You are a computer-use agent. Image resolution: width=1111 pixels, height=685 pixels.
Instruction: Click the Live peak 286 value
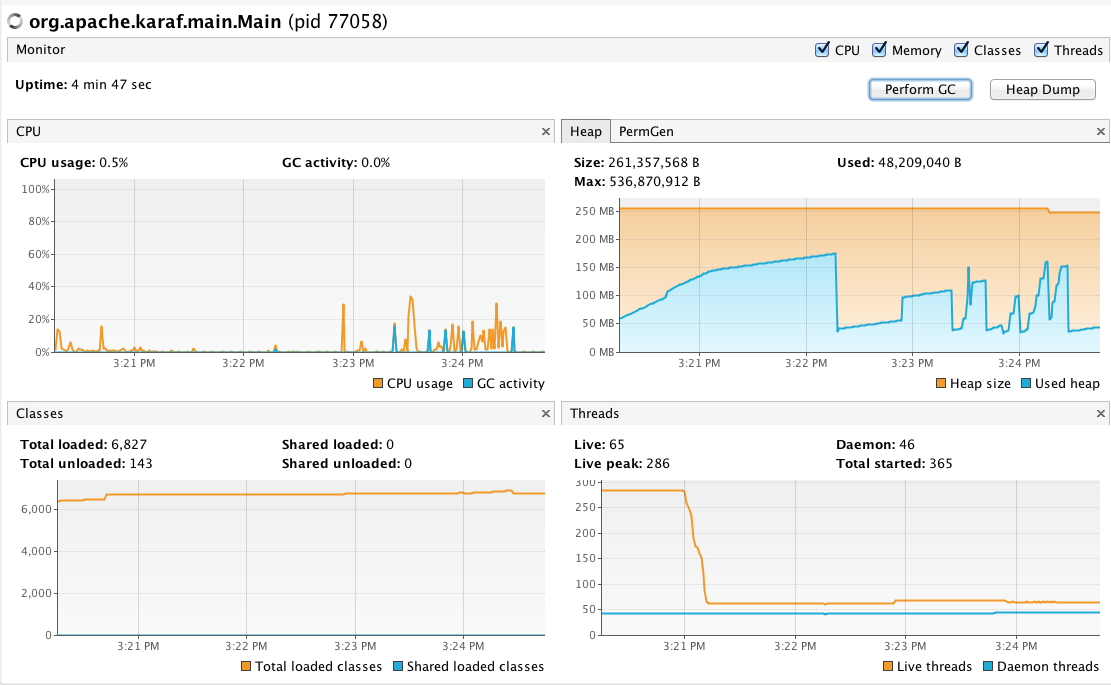point(658,463)
